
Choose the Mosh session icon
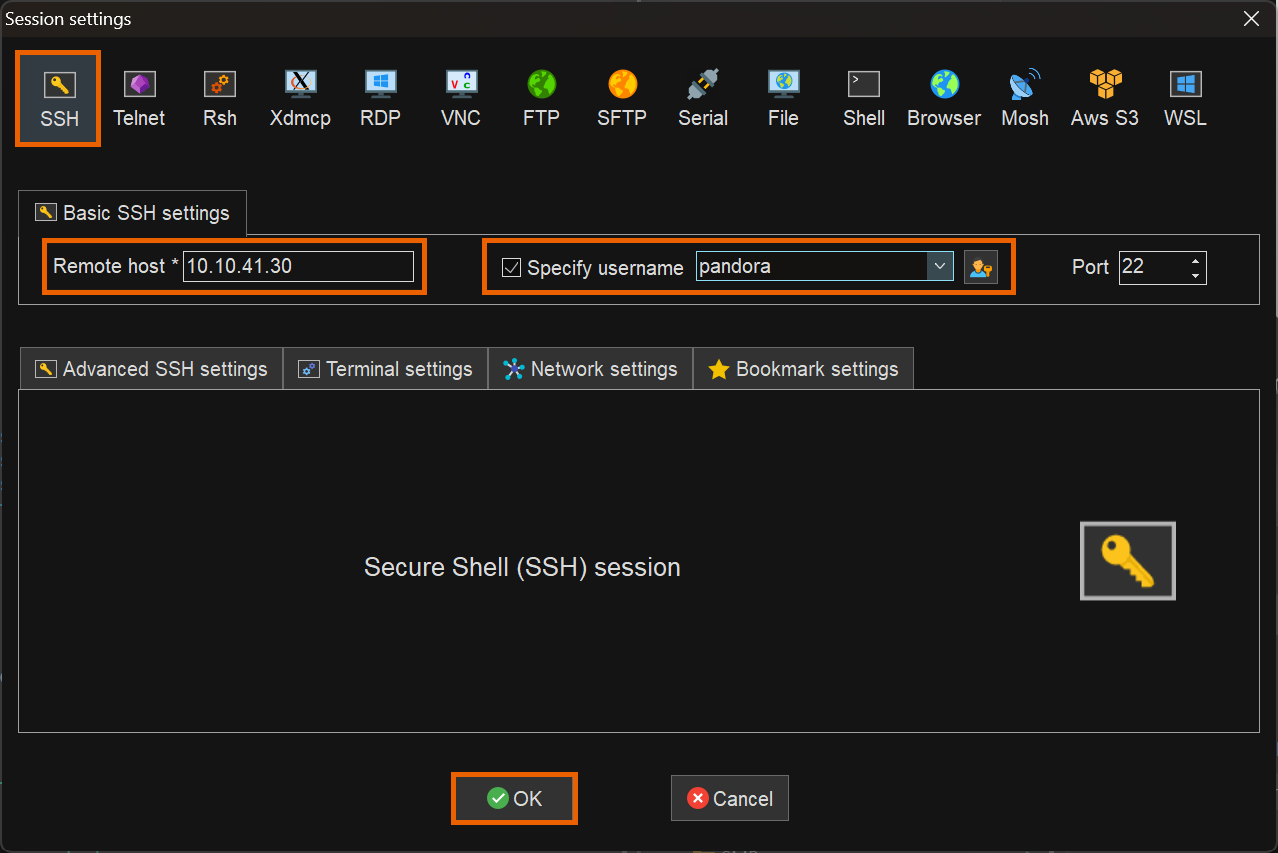(x=1025, y=99)
